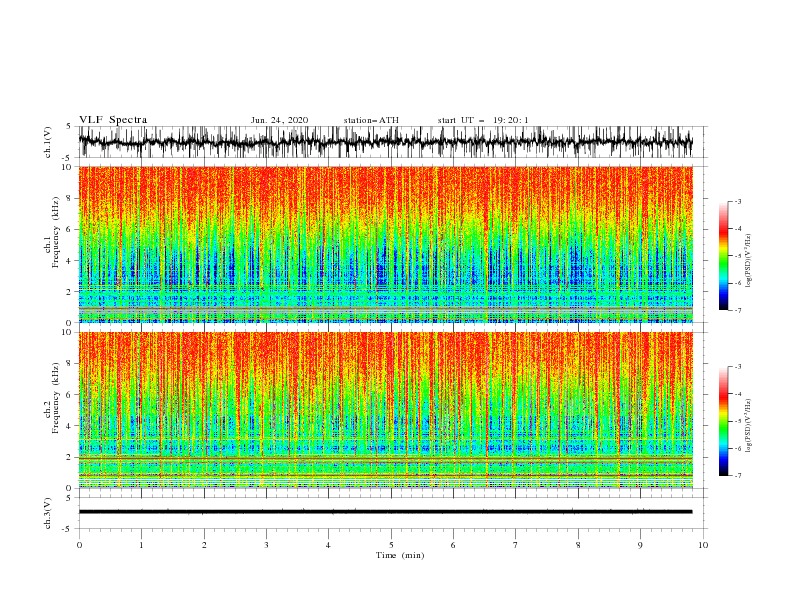Click the "-7" label on ch.2 color bar
This screenshot has width=792, height=612.
[x=737, y=476]
